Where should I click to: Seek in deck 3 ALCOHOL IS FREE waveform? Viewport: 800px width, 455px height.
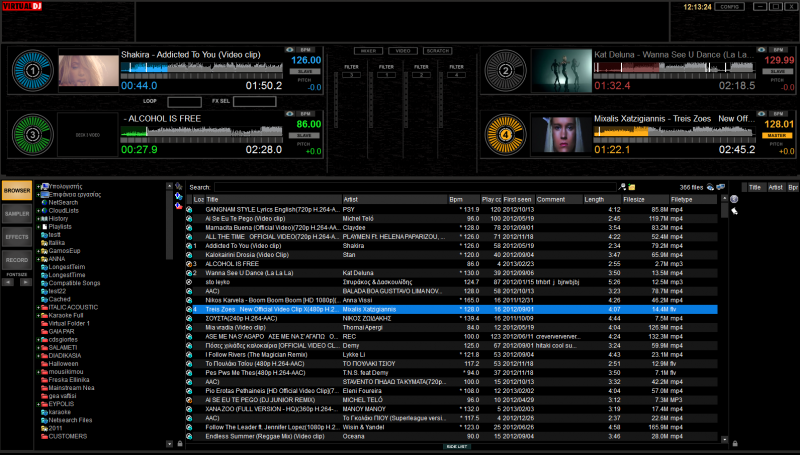tap(202, 131)
